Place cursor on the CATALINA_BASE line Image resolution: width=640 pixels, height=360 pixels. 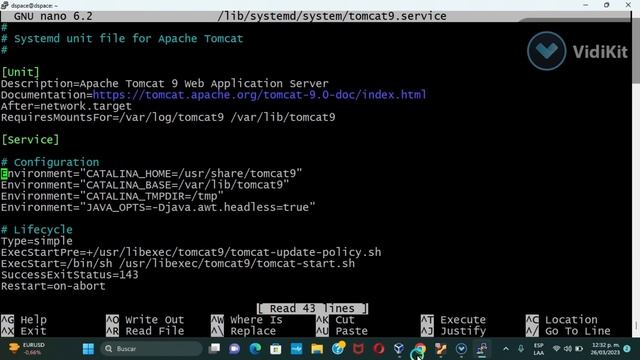pyautogui.click(x=145, y=185)
